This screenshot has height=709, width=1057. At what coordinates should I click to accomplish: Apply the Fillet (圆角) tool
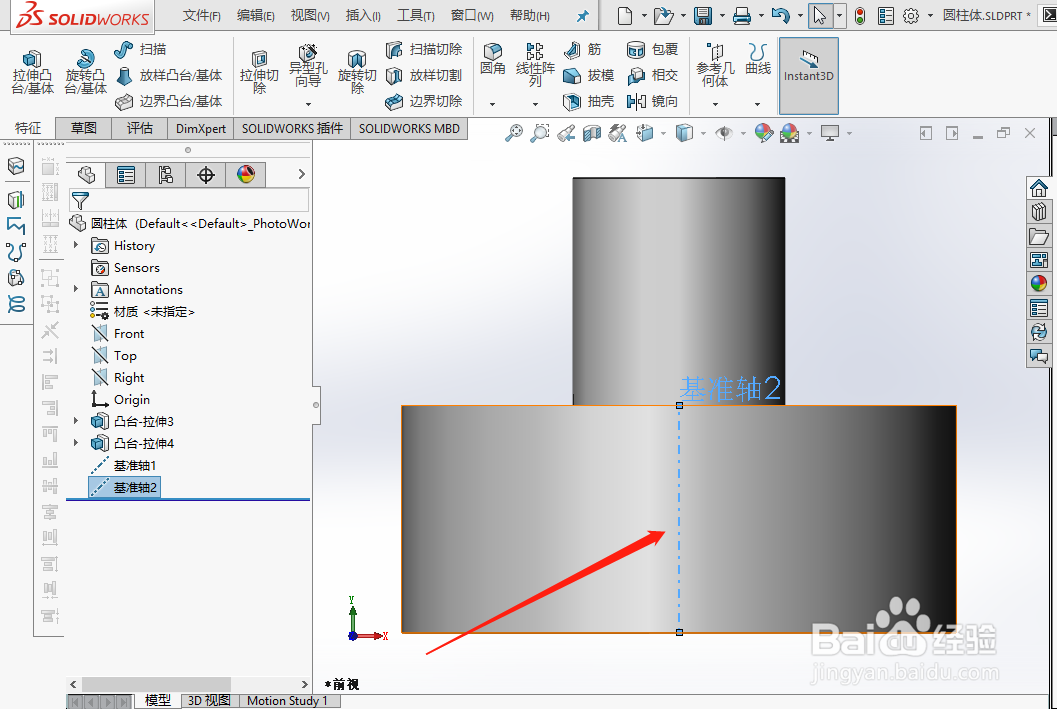(493, 59)
